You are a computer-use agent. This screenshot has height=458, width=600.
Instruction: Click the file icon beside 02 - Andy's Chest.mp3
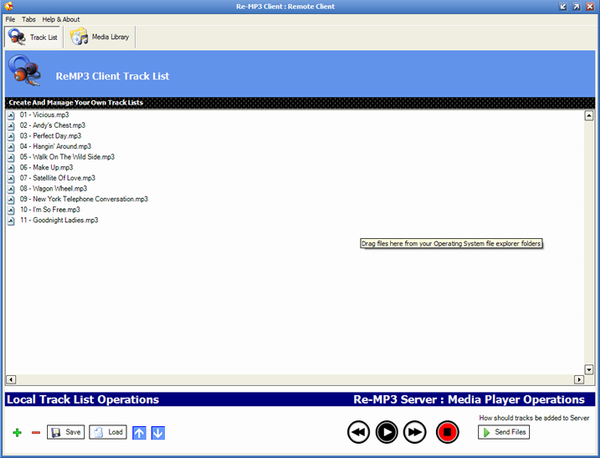click(11, 126)
